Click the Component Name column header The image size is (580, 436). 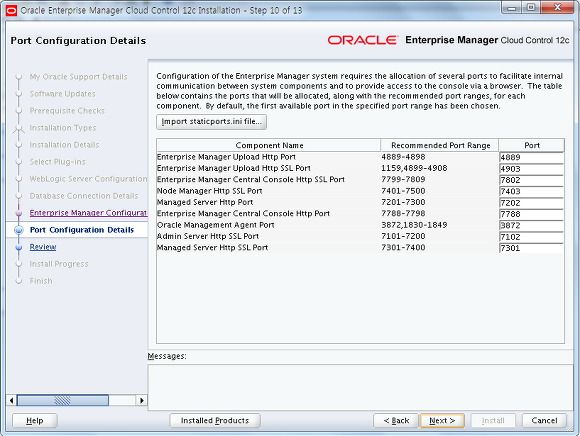[269, 145]
